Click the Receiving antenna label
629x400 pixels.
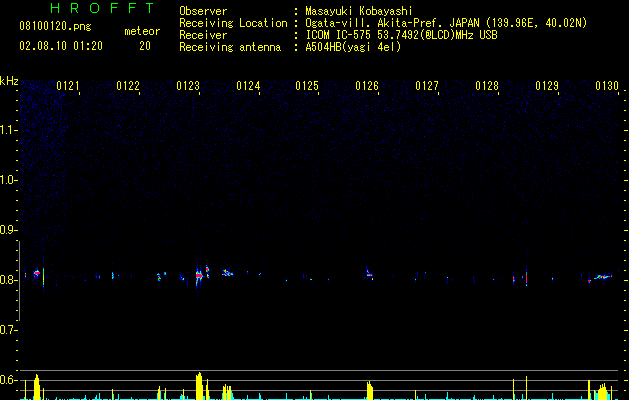pos(230,47)
